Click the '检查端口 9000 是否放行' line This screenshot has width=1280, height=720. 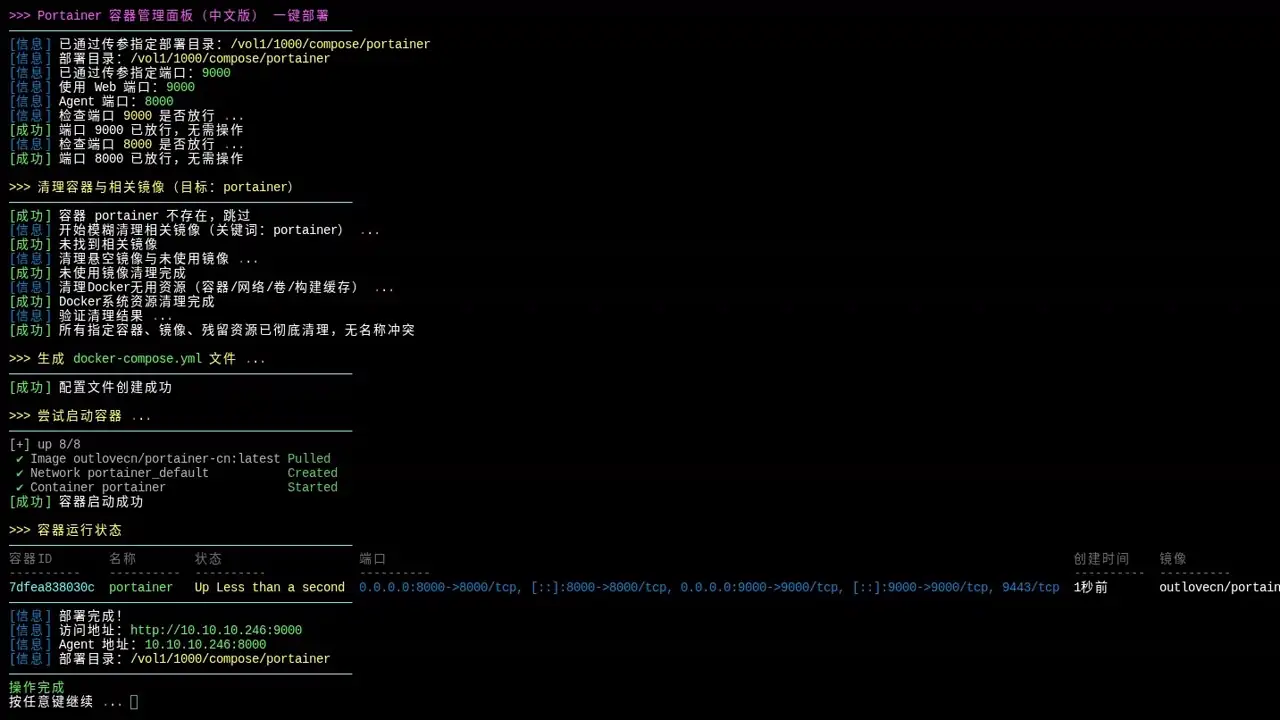(x=127, y=116)
